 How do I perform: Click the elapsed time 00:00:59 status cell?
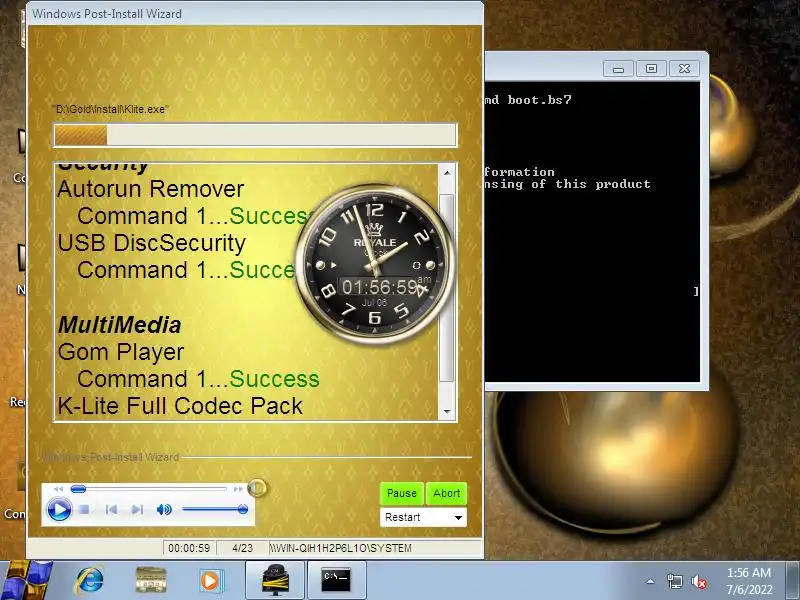pos(189,548)
